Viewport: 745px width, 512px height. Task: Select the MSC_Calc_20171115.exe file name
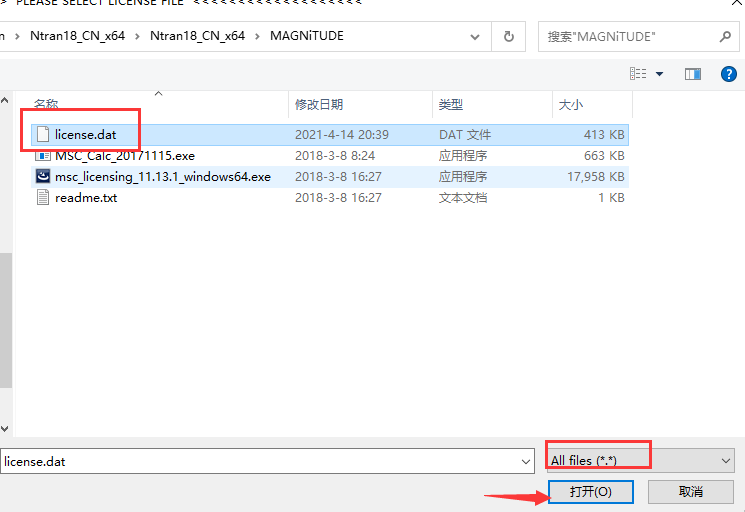125,156
